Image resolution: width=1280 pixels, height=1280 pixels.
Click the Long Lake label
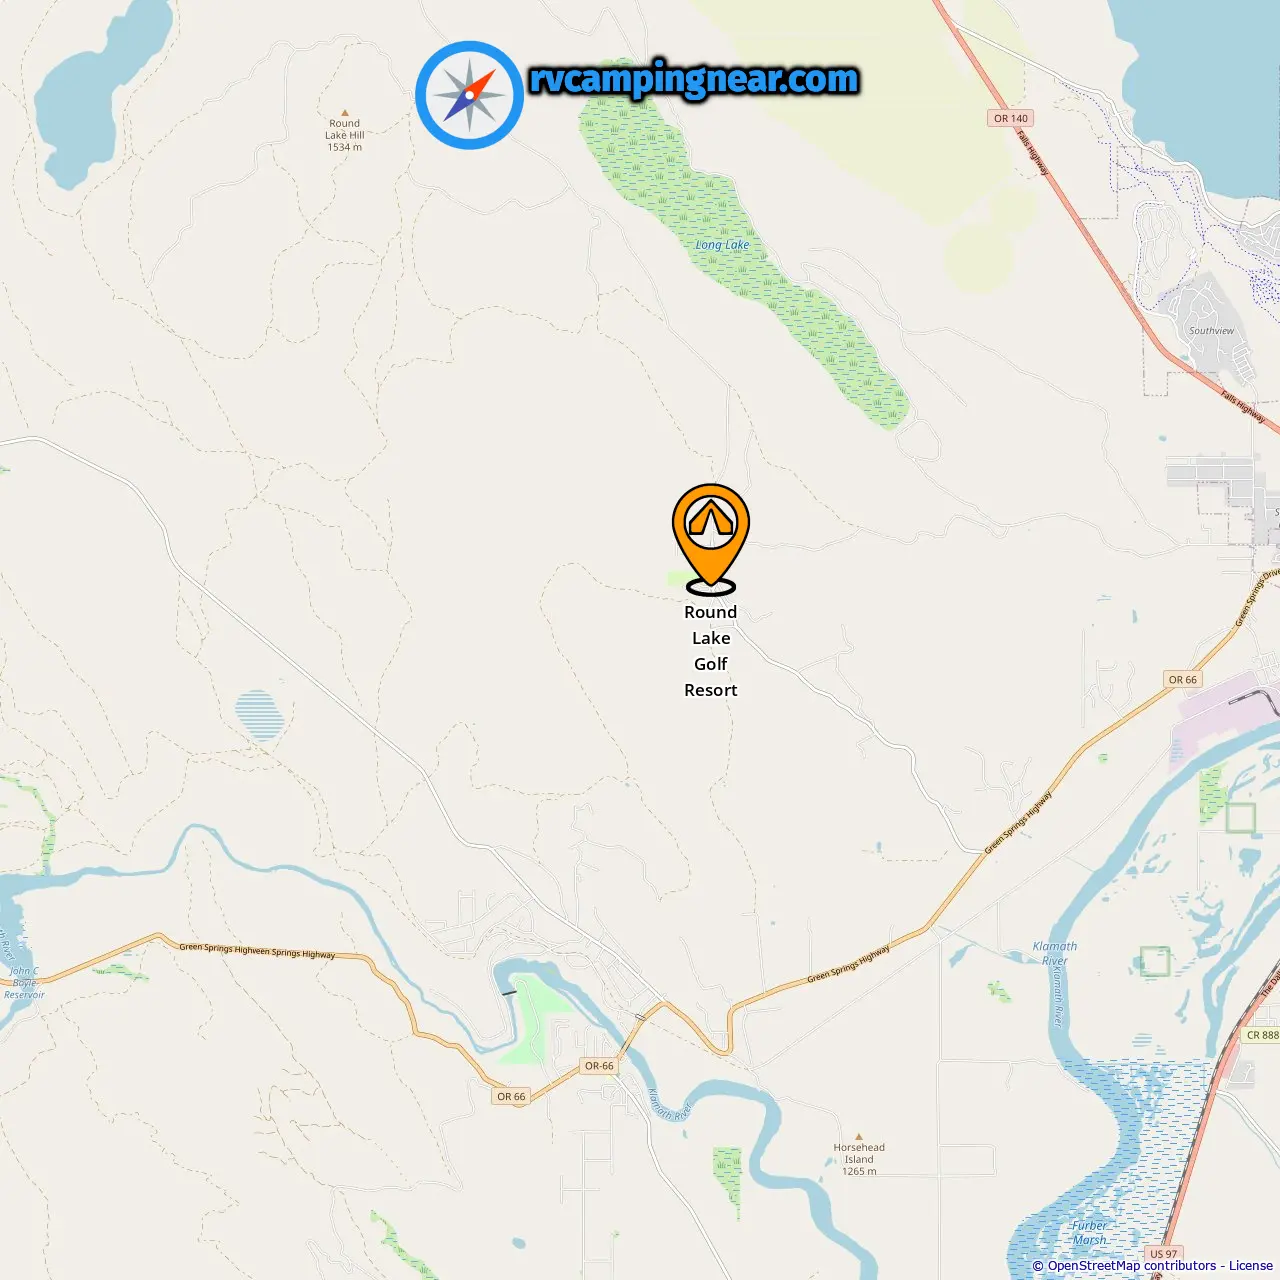[x=722, y=245]
